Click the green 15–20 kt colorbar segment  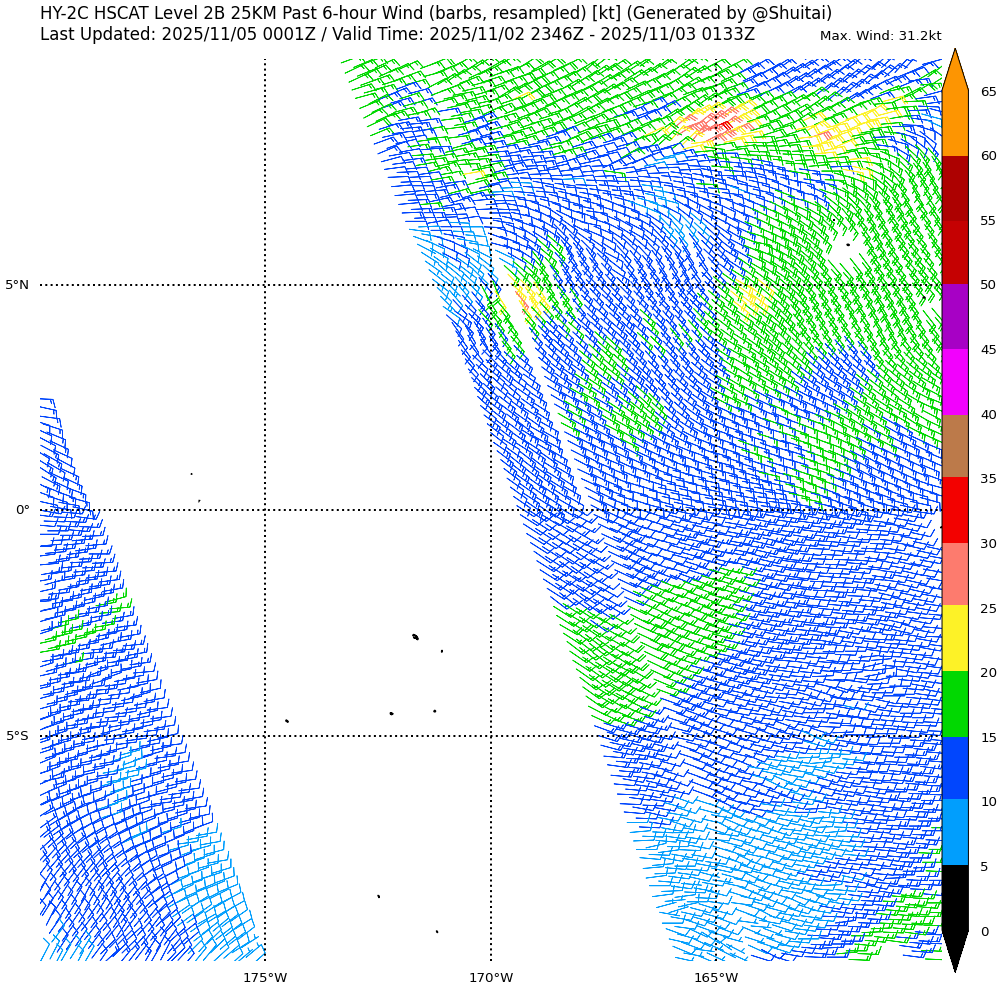tap(955, 704)
